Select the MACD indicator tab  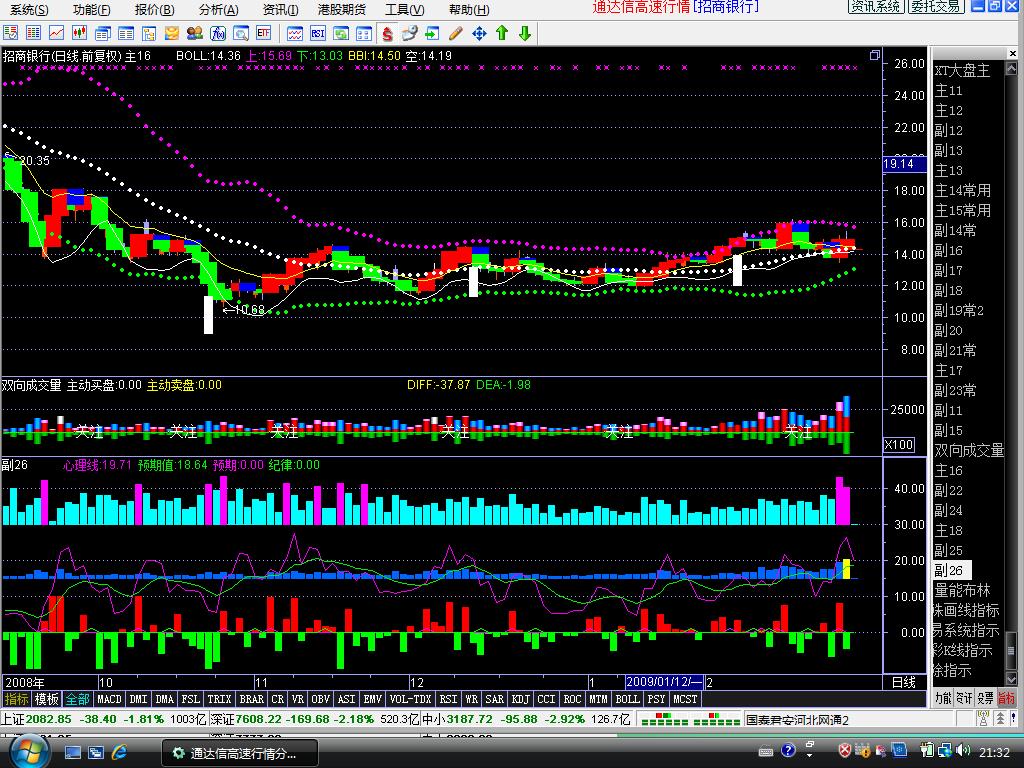click(109, 699)
